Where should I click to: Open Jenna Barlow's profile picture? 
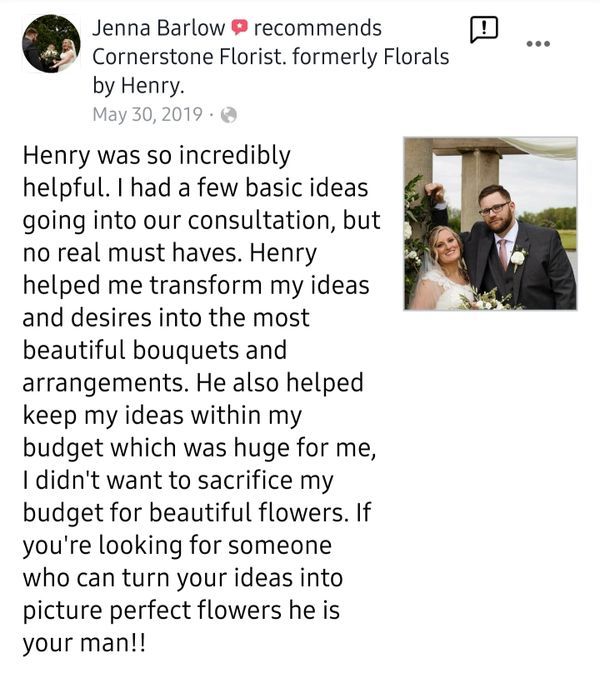pos(50,44)
